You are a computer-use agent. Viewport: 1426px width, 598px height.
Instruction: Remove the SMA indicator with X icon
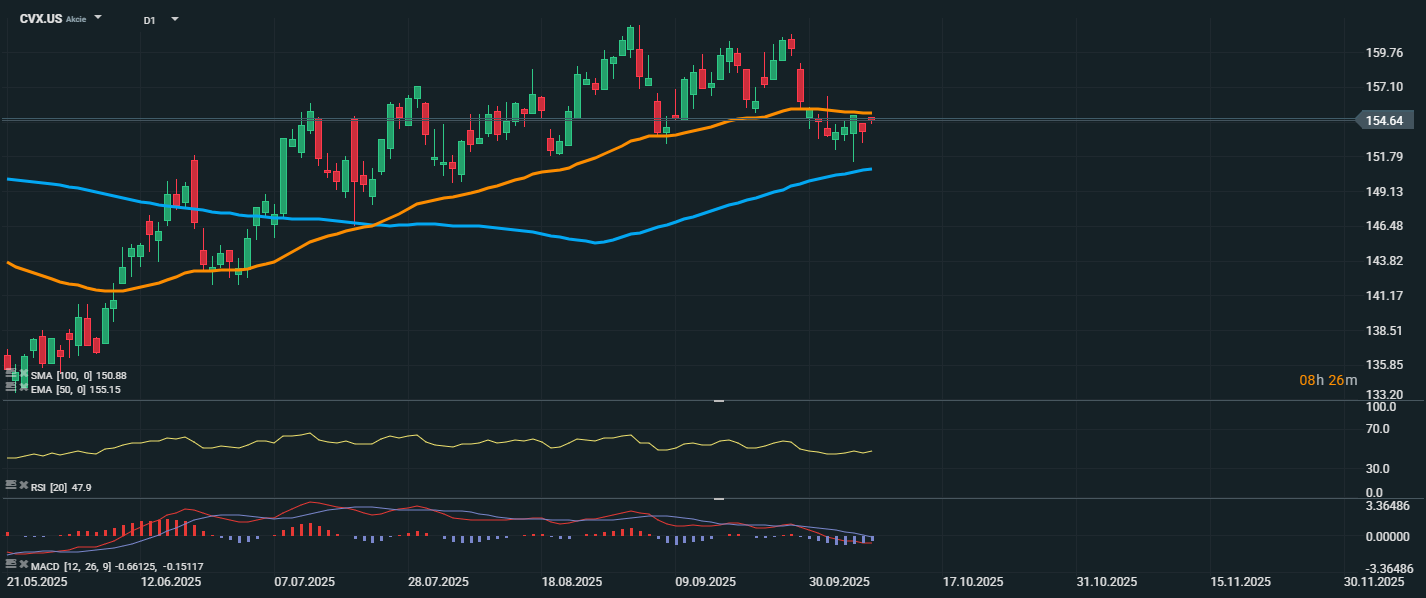coord(23,374)
